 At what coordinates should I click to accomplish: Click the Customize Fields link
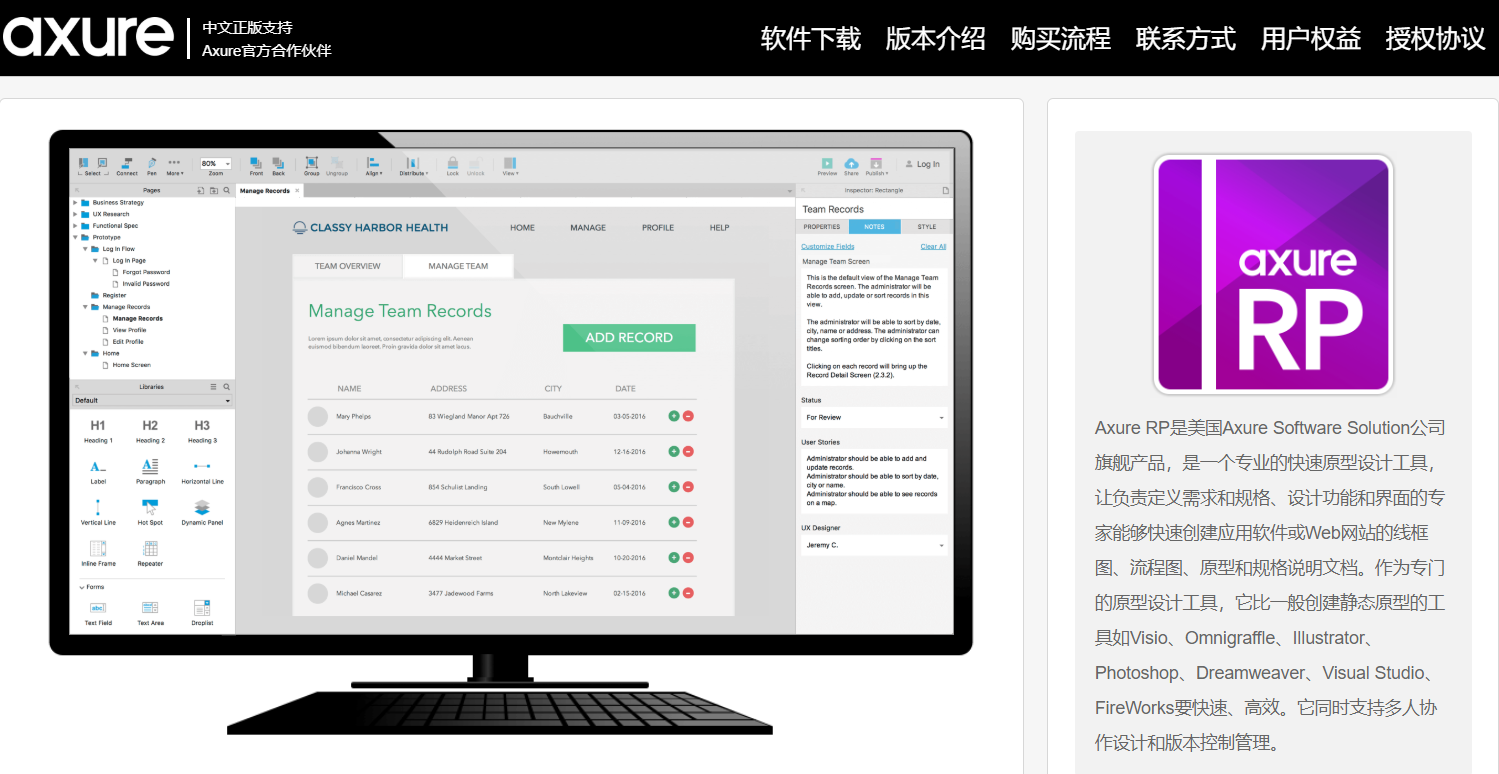(828, 246)
